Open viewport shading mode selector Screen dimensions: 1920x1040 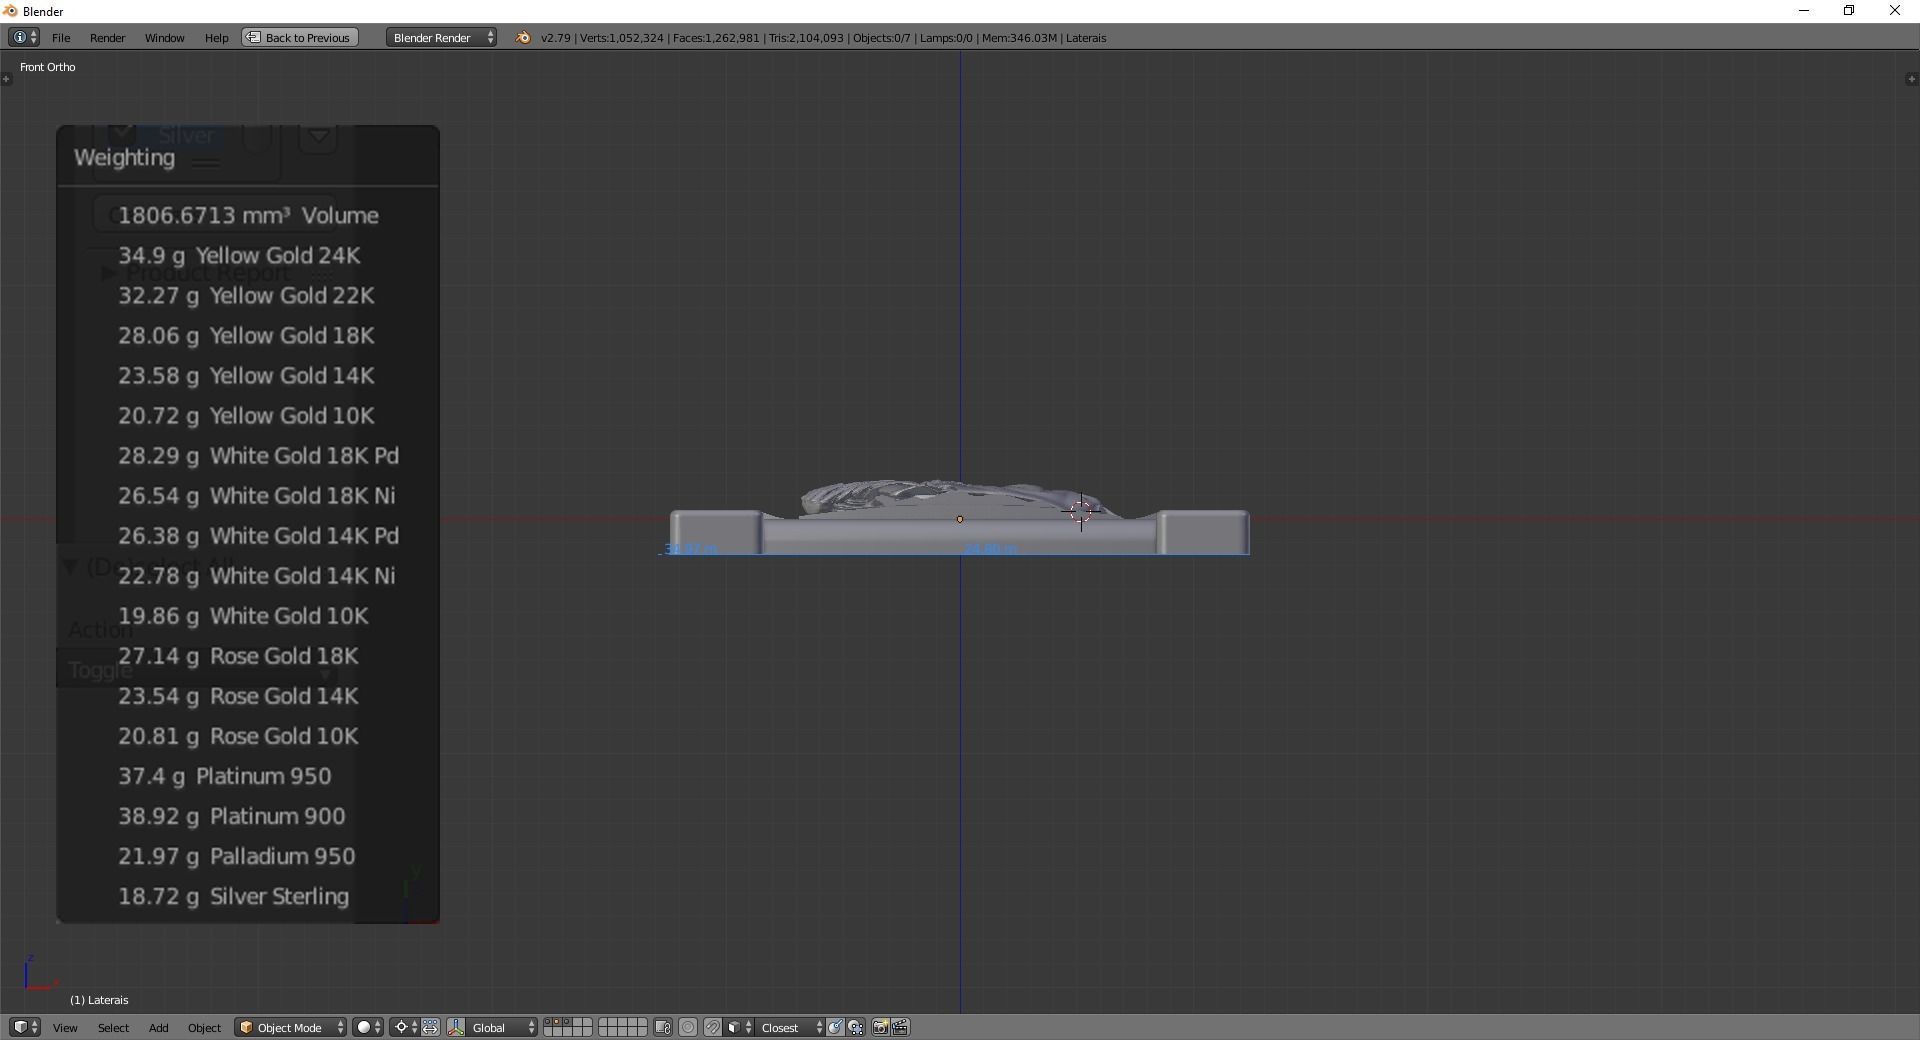click(367, 1027)
